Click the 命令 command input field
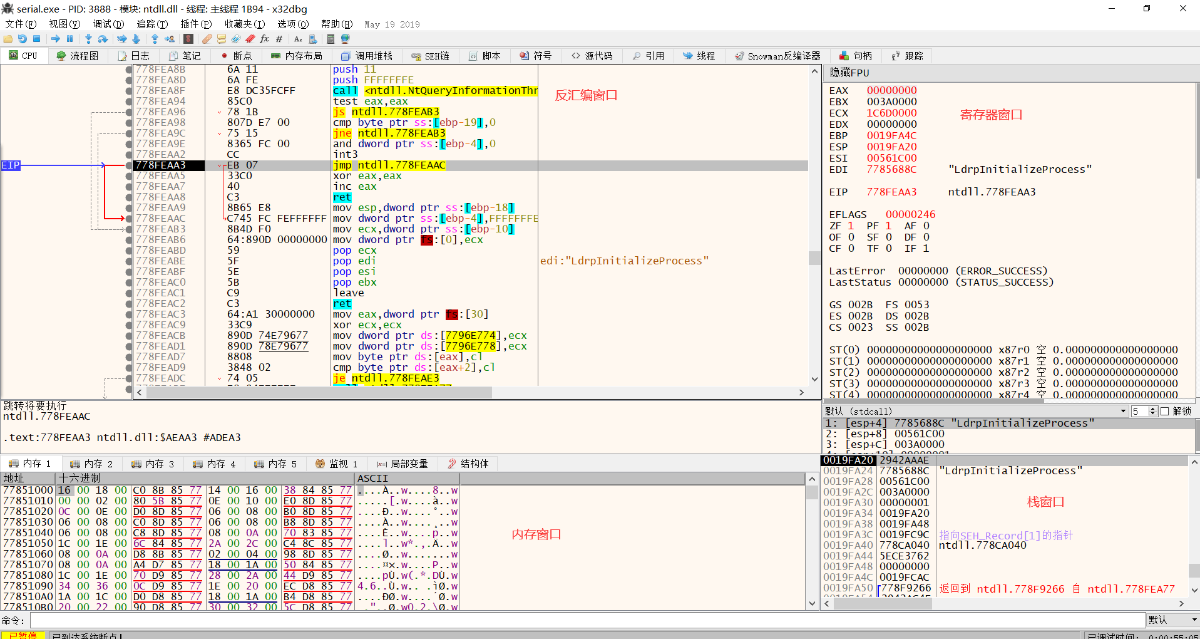The width and height of the screenshot is (1200, 639). coord(580,620)
